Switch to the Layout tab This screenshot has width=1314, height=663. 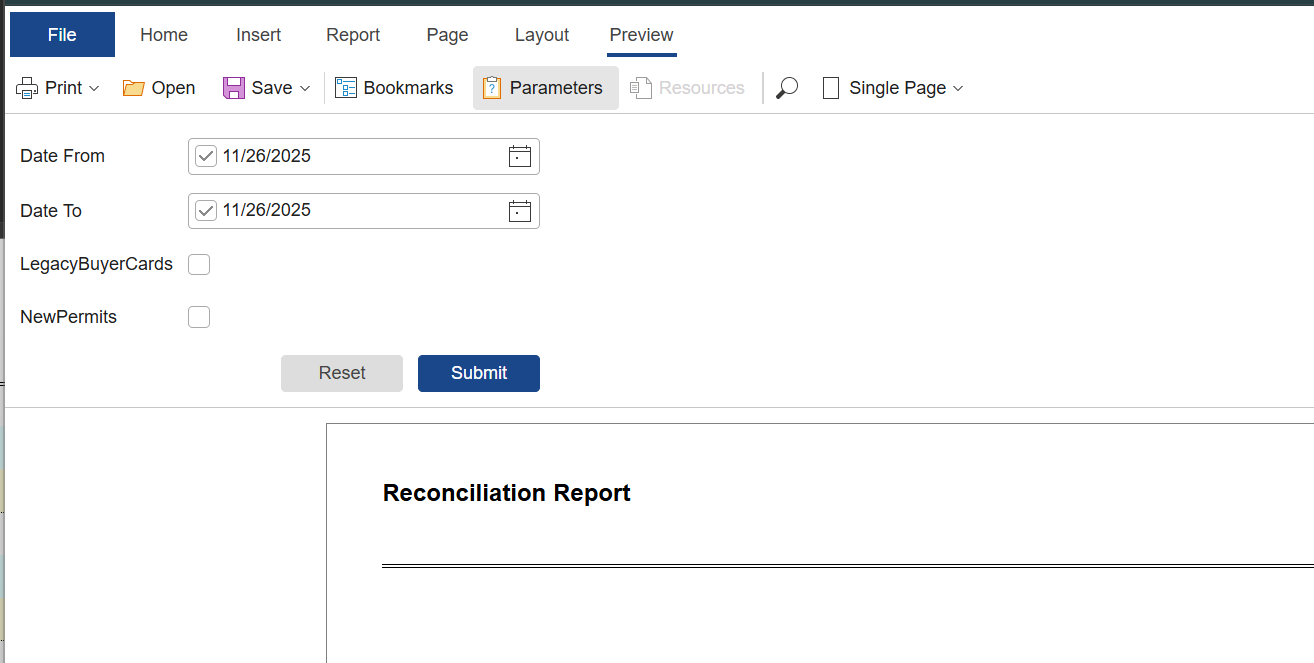click(541, 34)
